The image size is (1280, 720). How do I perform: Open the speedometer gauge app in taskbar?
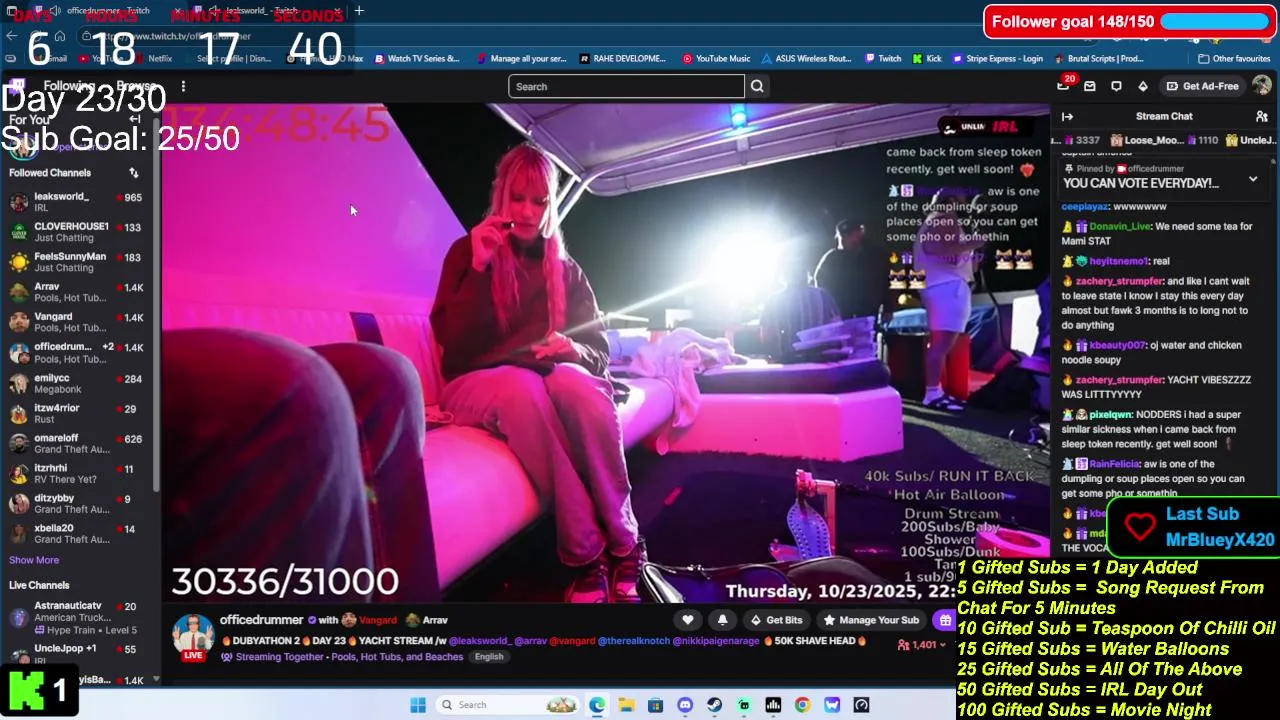862,705
